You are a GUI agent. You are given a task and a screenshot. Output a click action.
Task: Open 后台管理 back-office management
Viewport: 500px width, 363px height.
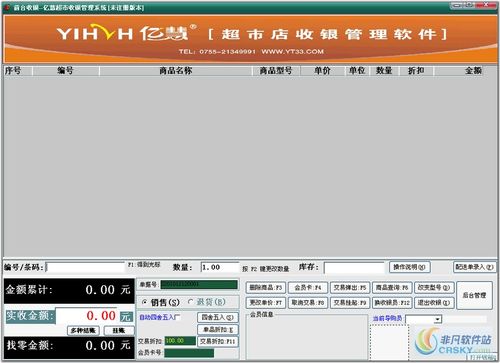point(474,295)
